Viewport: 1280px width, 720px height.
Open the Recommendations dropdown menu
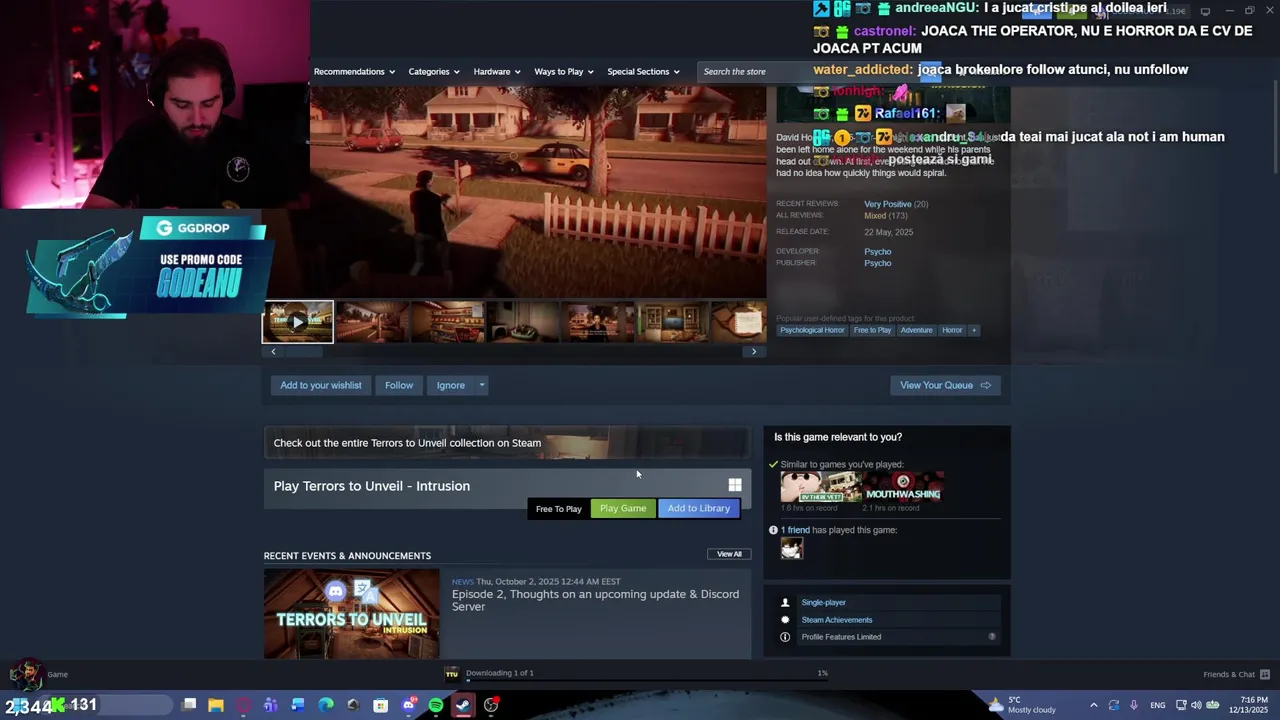tap(354, 71)
